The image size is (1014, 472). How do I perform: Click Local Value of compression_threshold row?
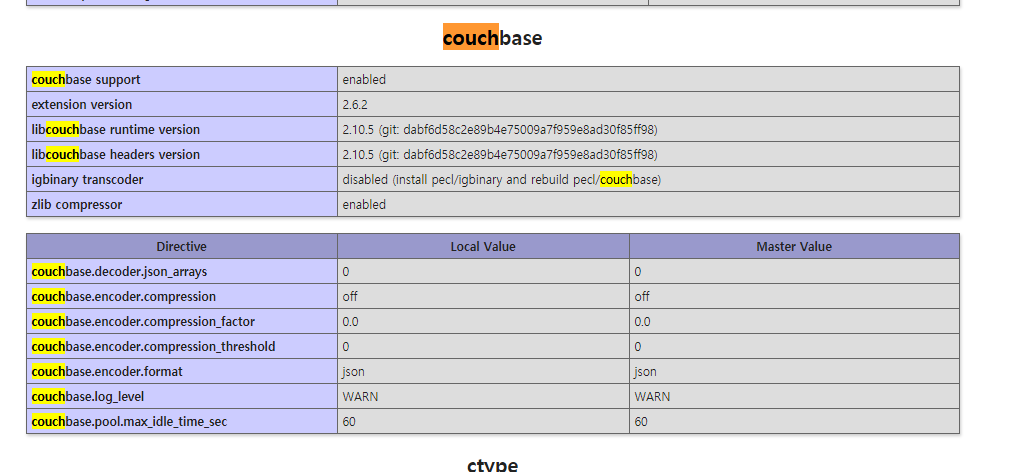pos(346,347)
